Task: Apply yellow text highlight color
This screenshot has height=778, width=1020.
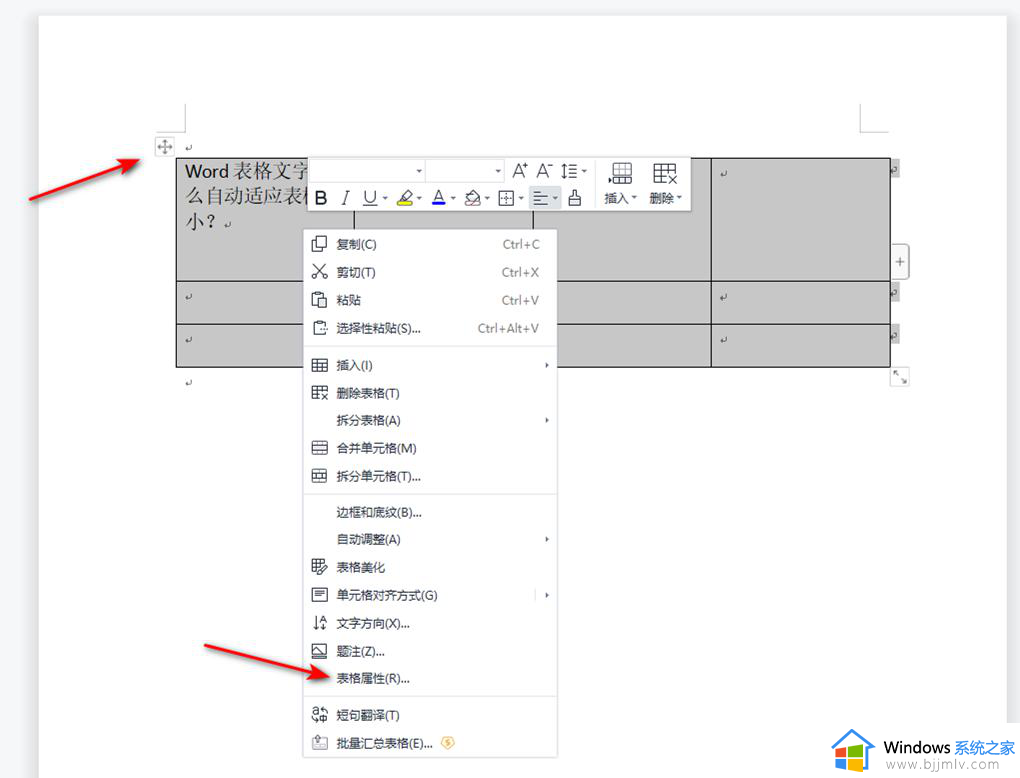Action: tap(405, 198)
